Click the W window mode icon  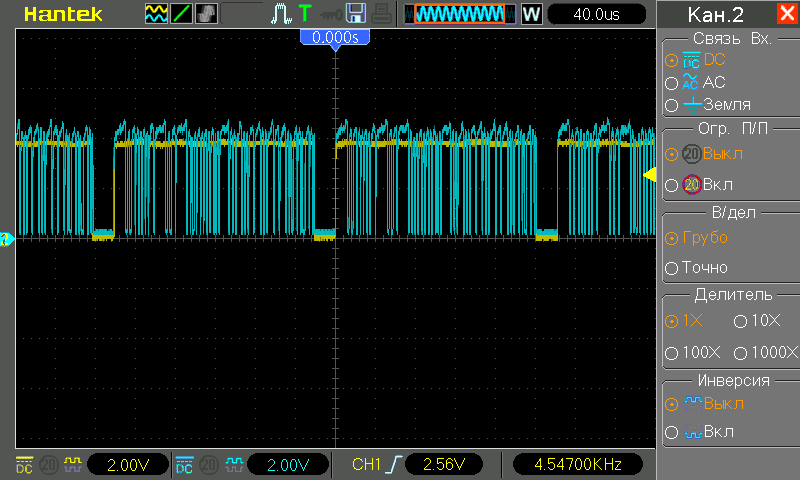531,14
